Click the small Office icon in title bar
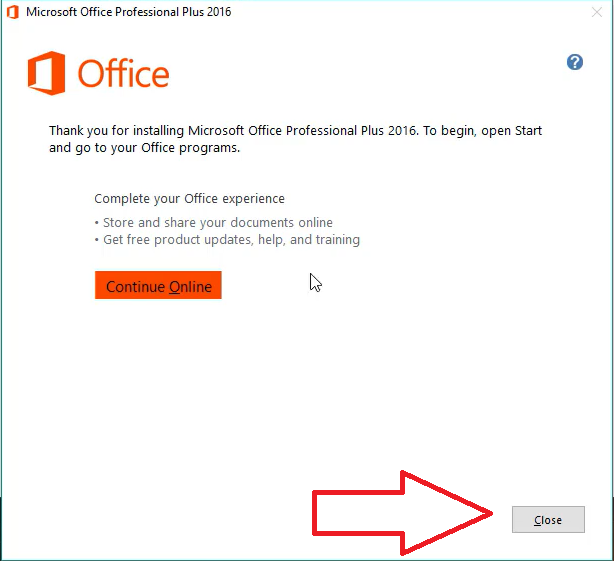614x561 pixels. tap(11, 12)
